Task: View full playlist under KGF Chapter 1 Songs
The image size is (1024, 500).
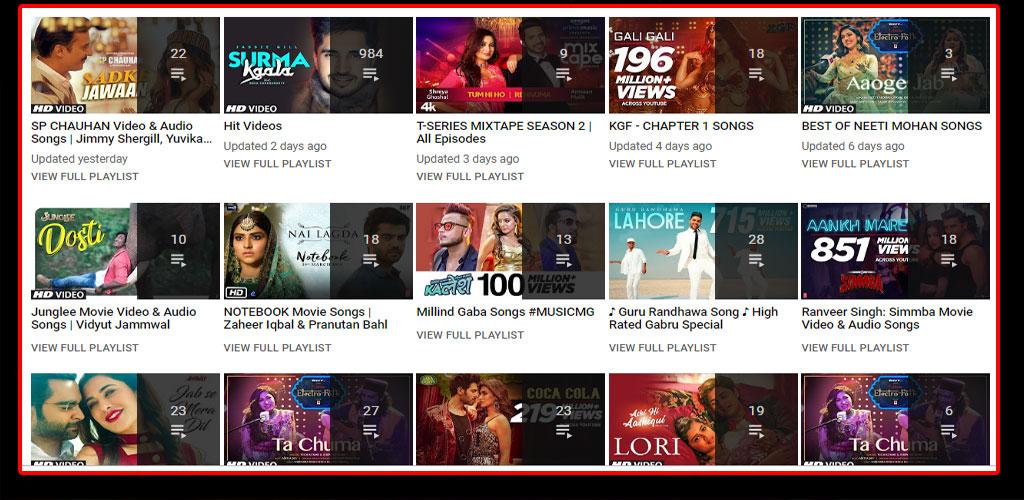Action: click(663, 164)
